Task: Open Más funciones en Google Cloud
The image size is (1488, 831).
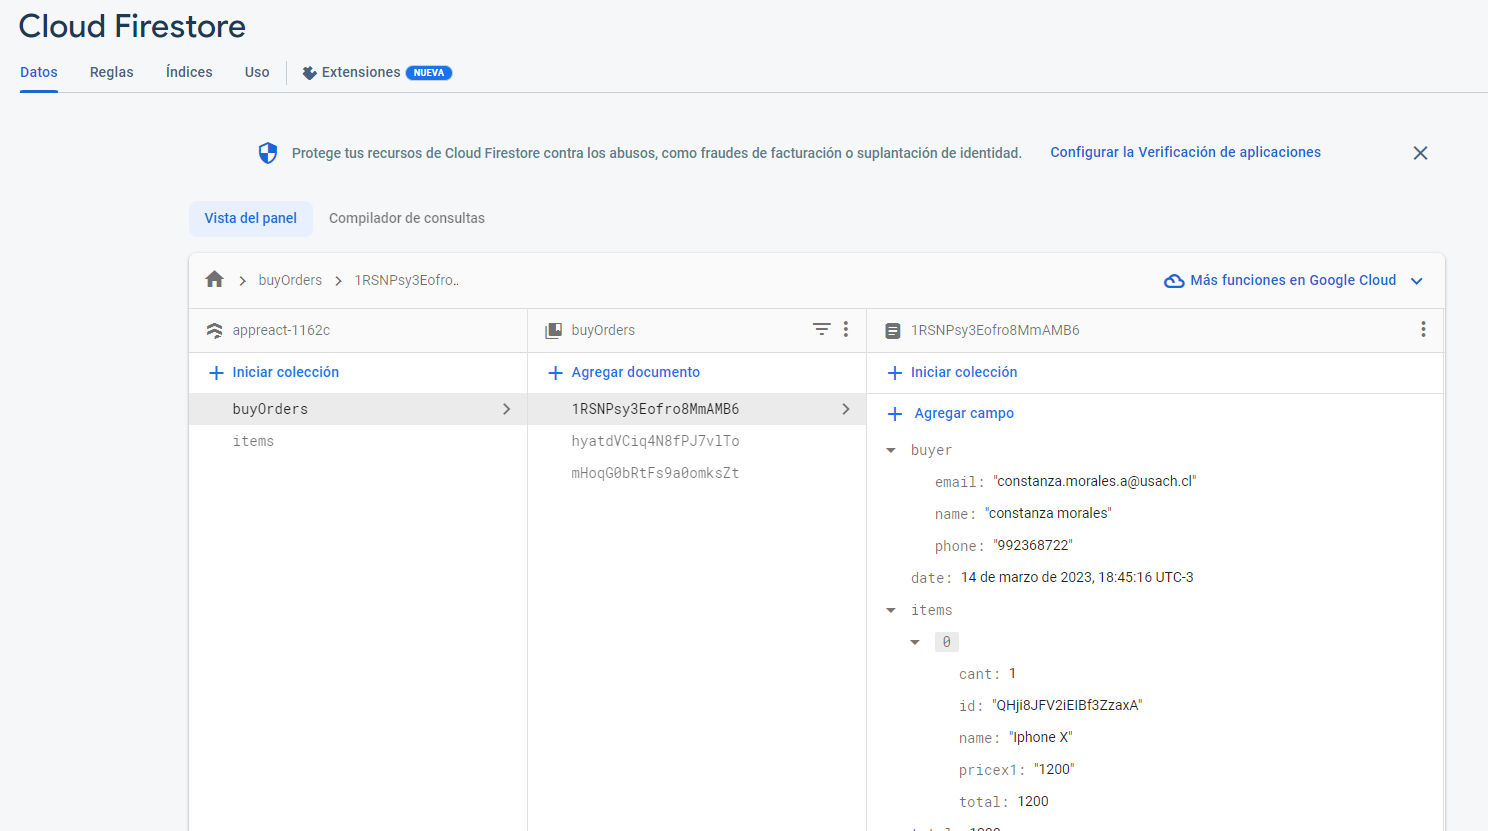Action: [x=1293, y=280]
